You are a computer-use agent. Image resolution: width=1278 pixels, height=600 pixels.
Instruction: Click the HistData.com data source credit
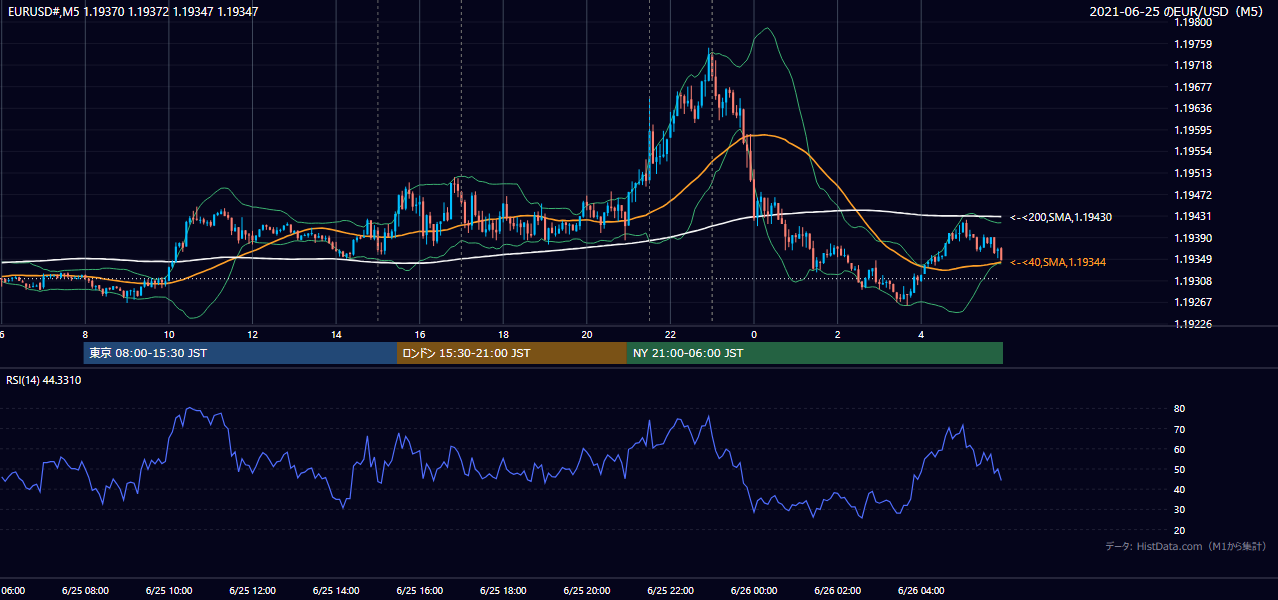click(1185, 546)
